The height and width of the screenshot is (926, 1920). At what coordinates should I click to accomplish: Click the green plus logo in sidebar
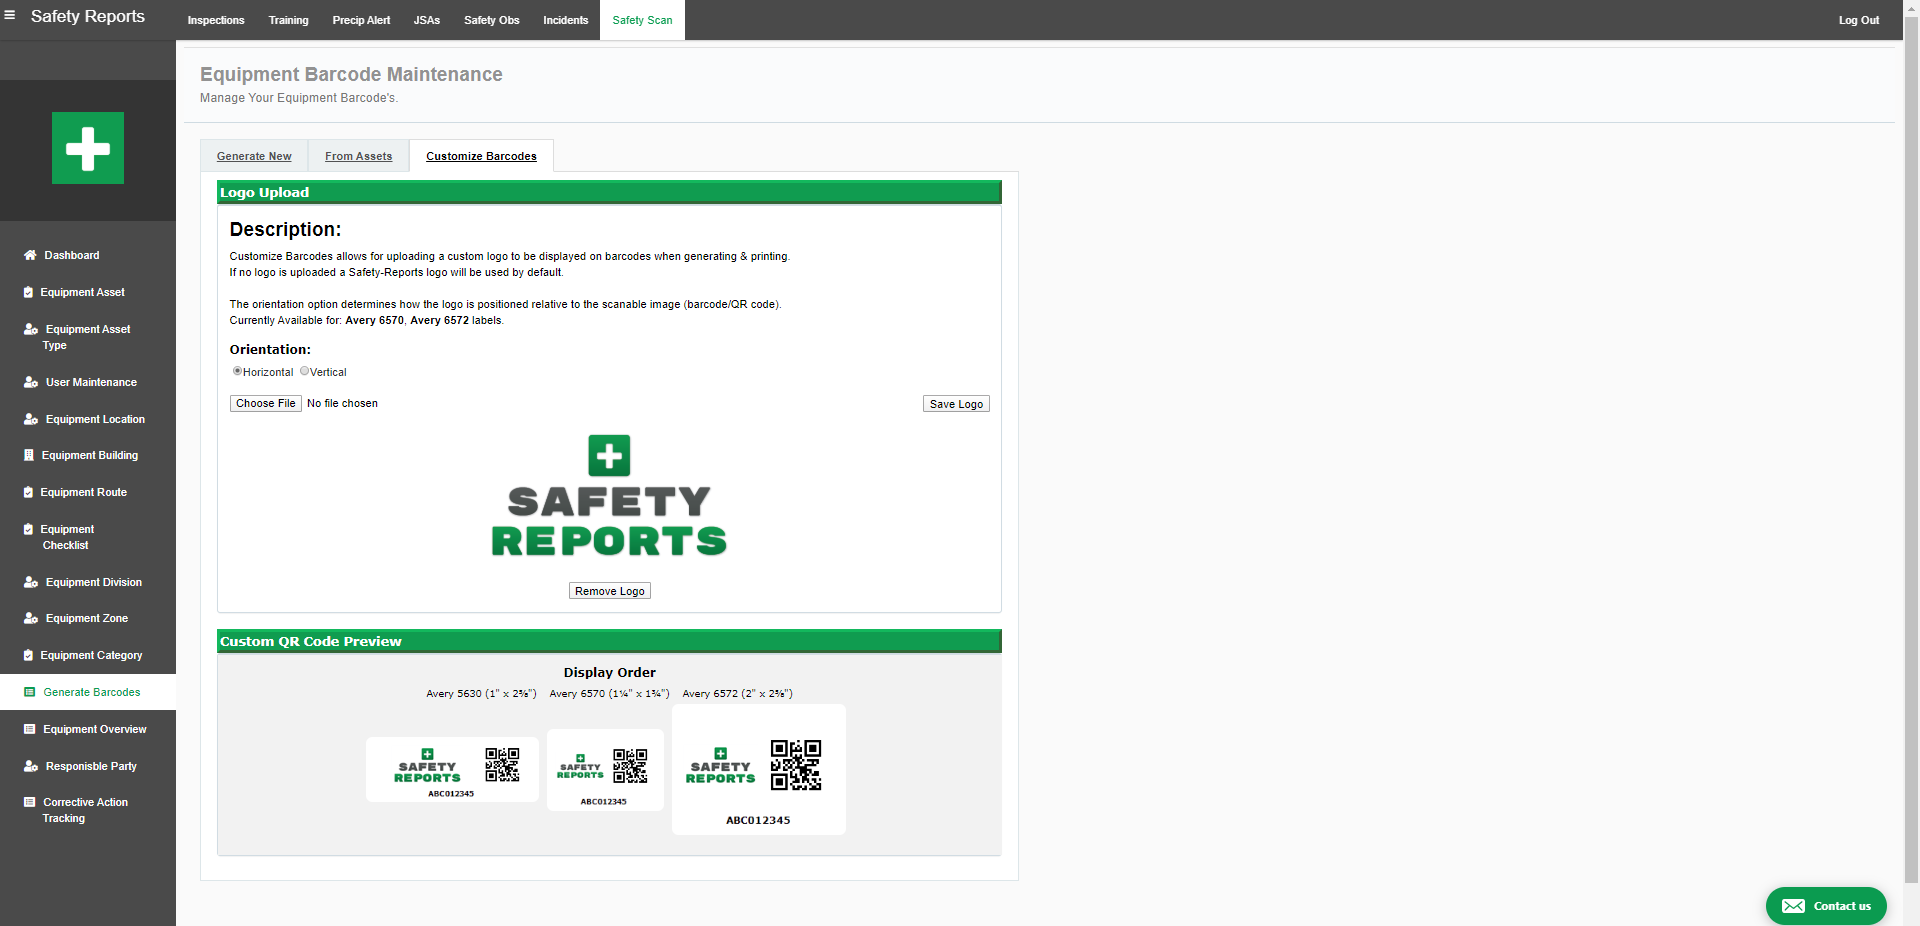tap(88, 148)
